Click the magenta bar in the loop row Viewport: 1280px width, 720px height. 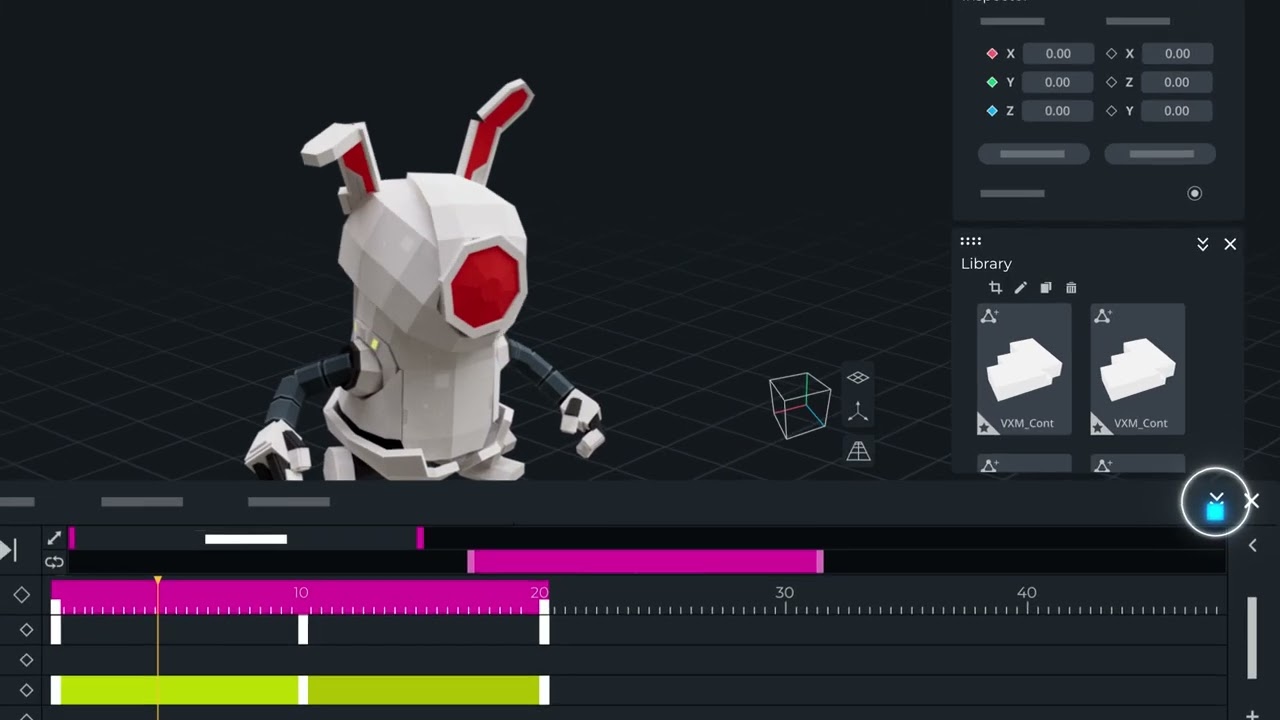coord(645,562)
